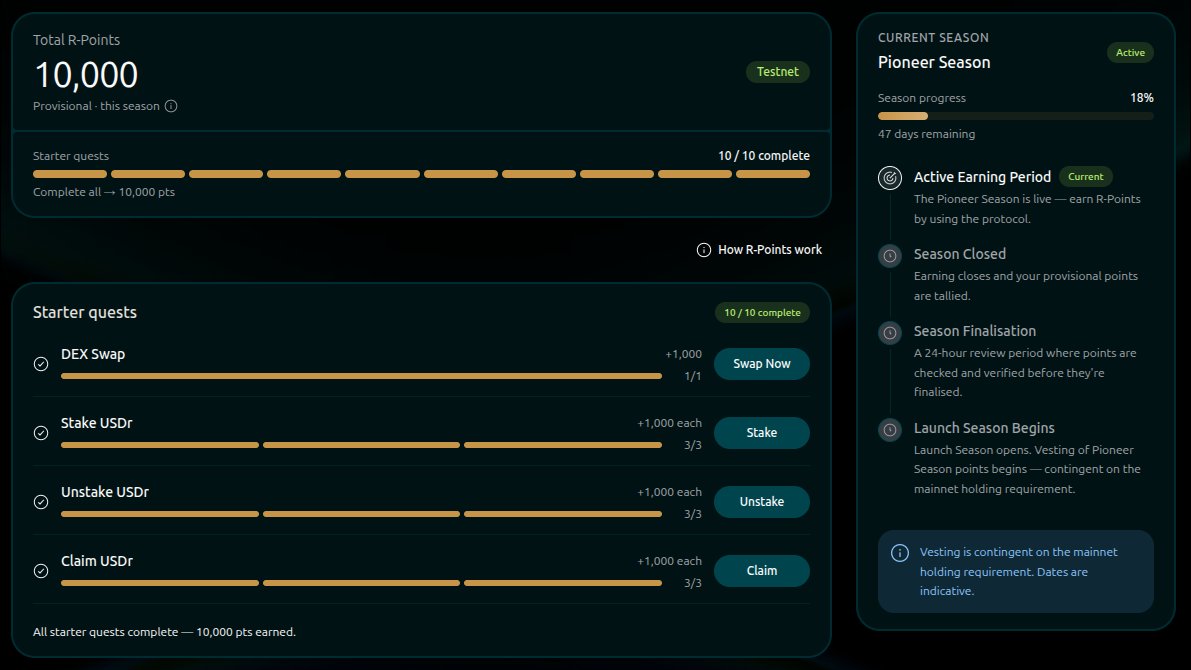Screen dimensions: 1191x670
Task: Click the Testnet badge
Action: 778,71
